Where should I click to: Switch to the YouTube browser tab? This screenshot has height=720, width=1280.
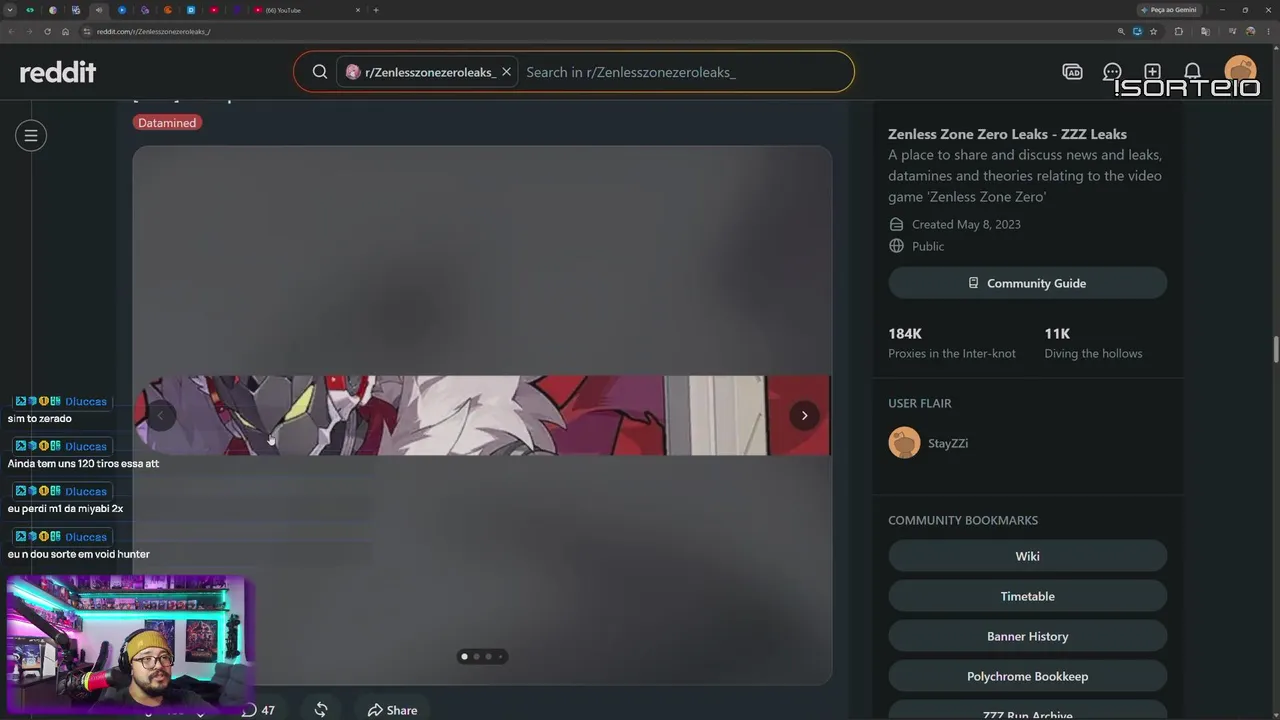[x=305, y=10]
